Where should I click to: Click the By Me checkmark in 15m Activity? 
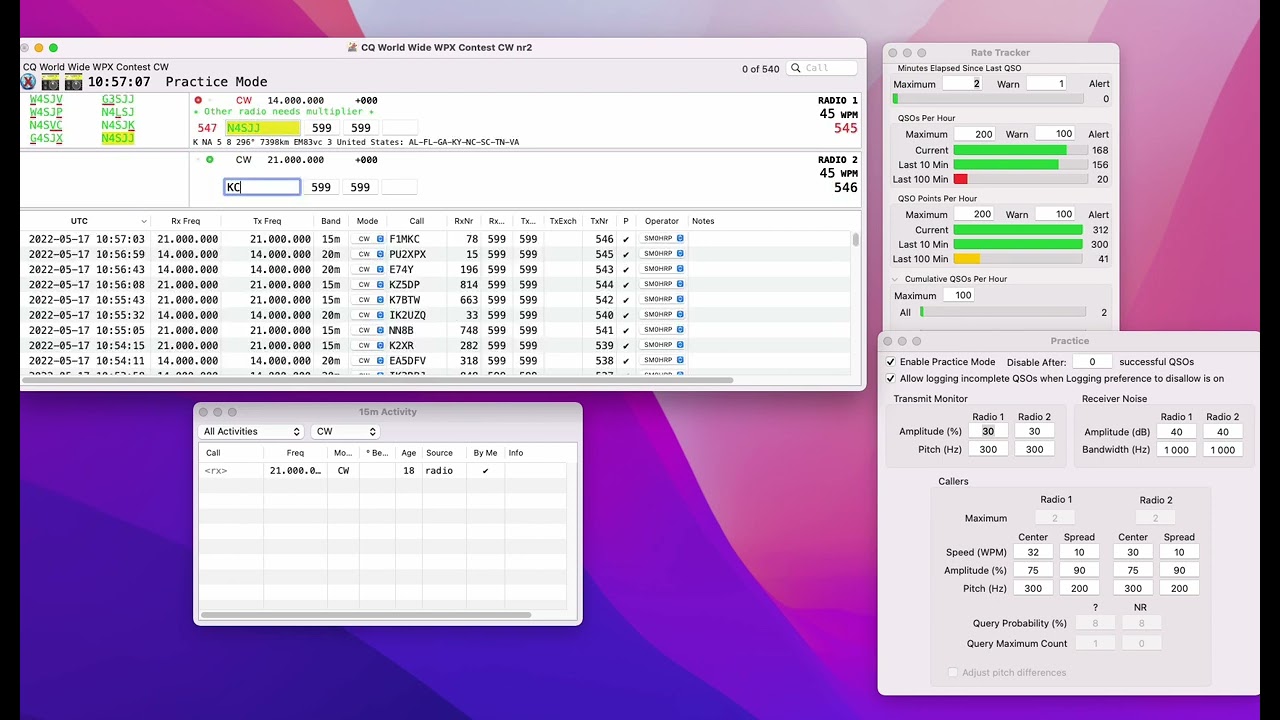pyautogui.click(x=485, y=471)
